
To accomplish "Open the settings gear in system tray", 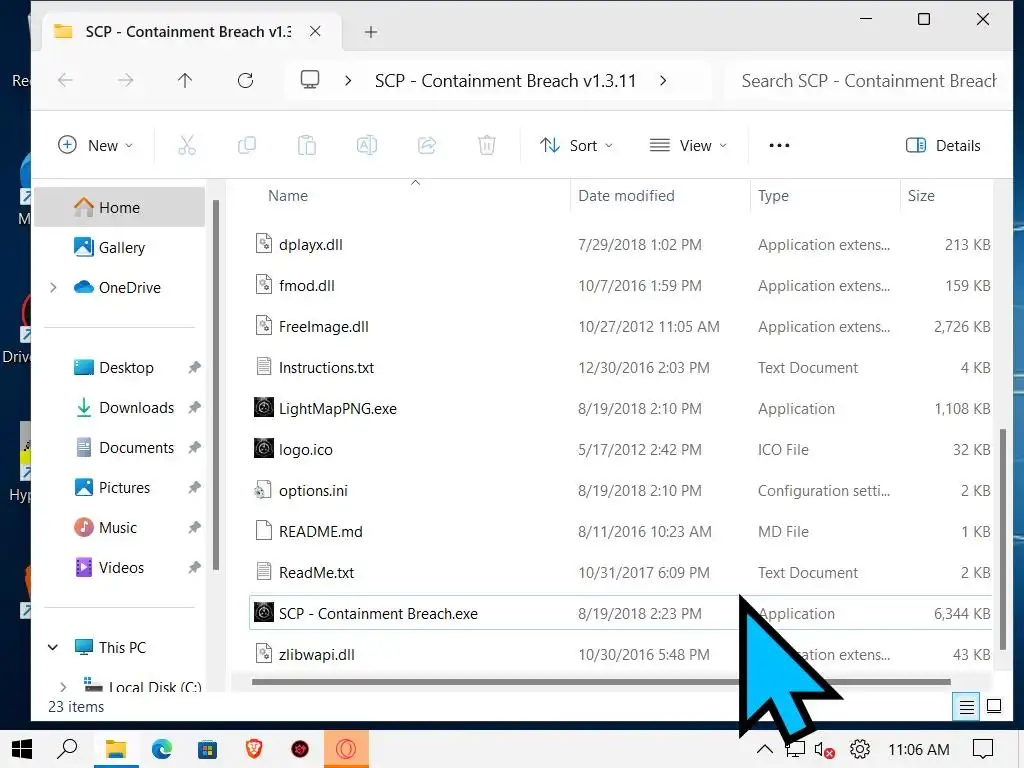I will tap(859, 749).
